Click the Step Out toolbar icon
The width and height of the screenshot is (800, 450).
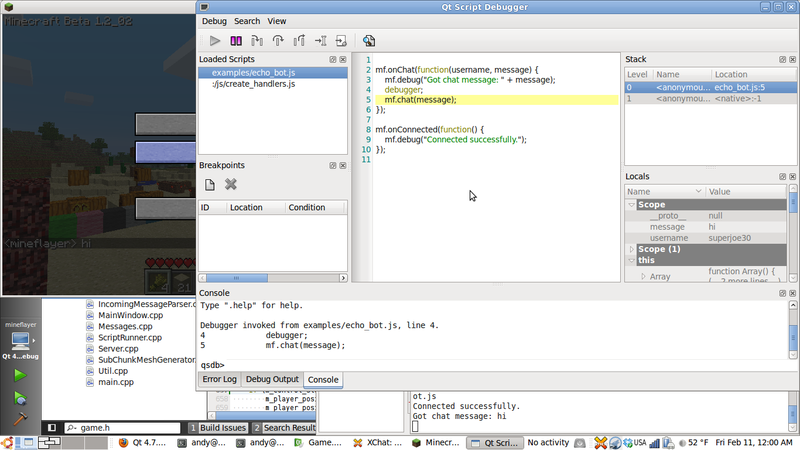pyautogui.click(x=299, y=41)
